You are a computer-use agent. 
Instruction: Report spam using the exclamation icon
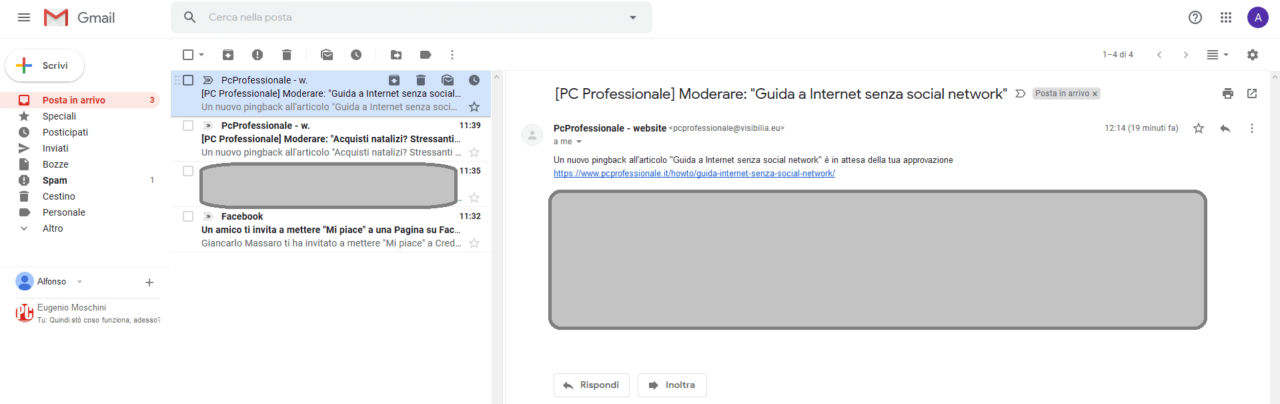[257, 55]
